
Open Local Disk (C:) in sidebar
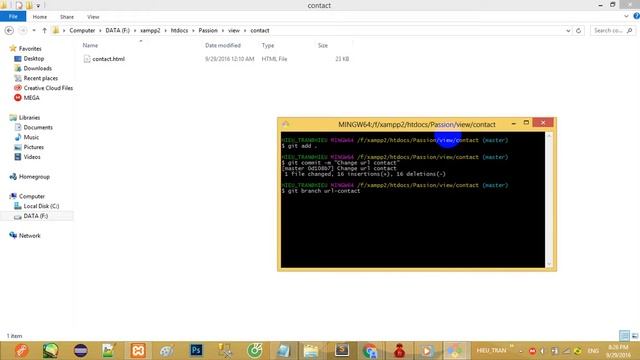point(41,206)
